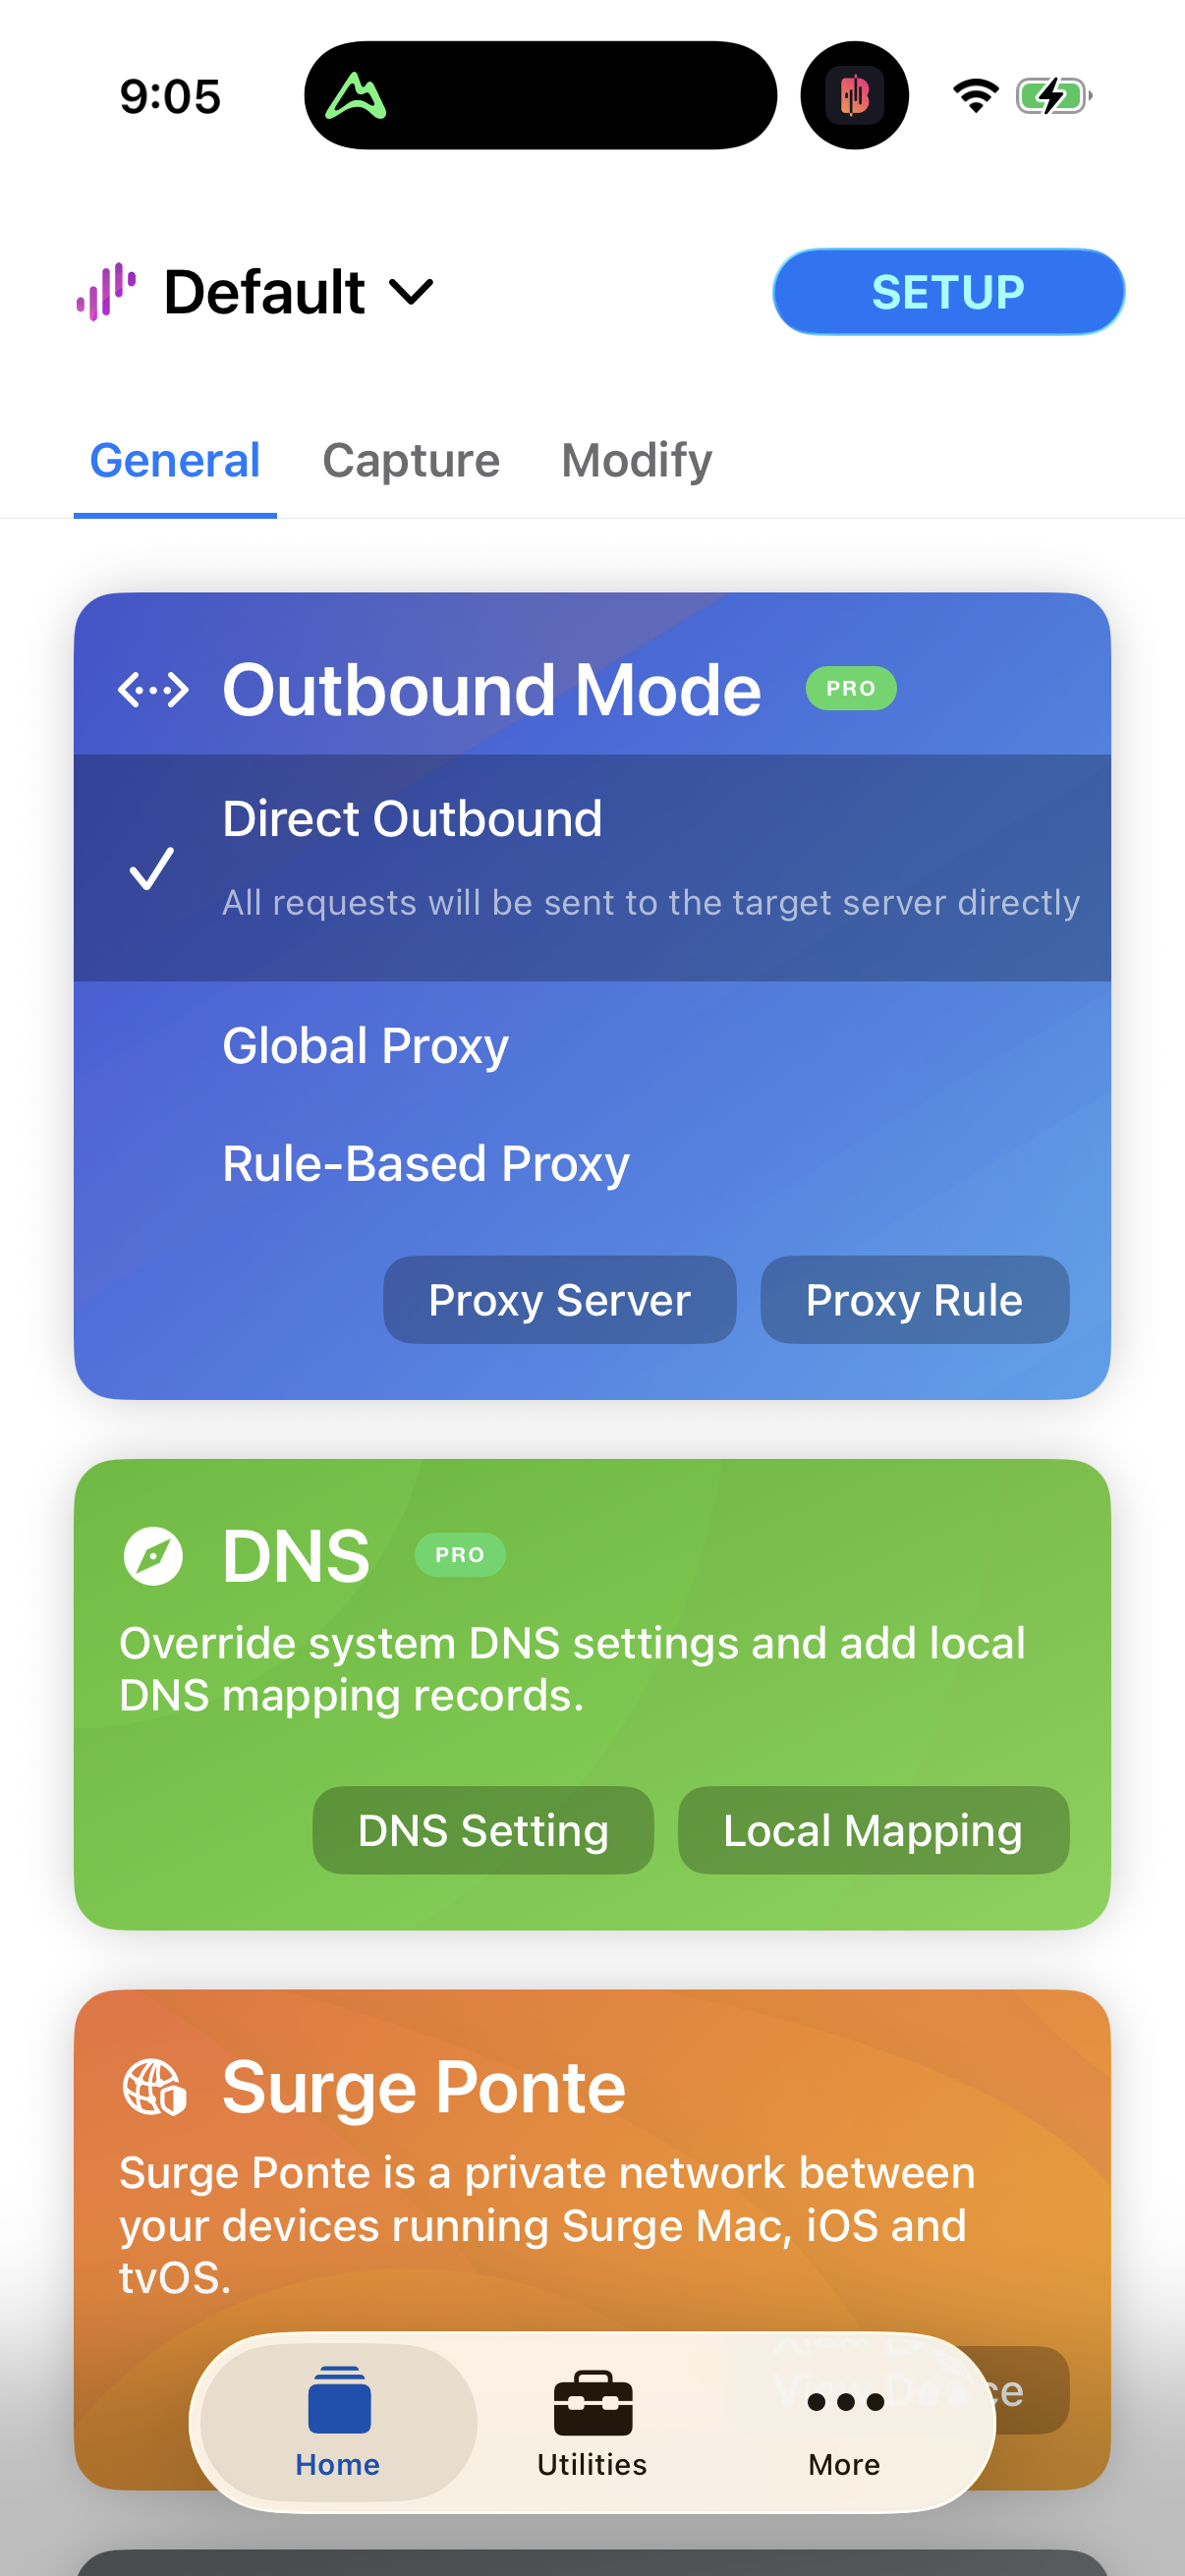
Task: Tap the Wi-Fi status icon
Action: pyautogui.click(x=976, y=96)
